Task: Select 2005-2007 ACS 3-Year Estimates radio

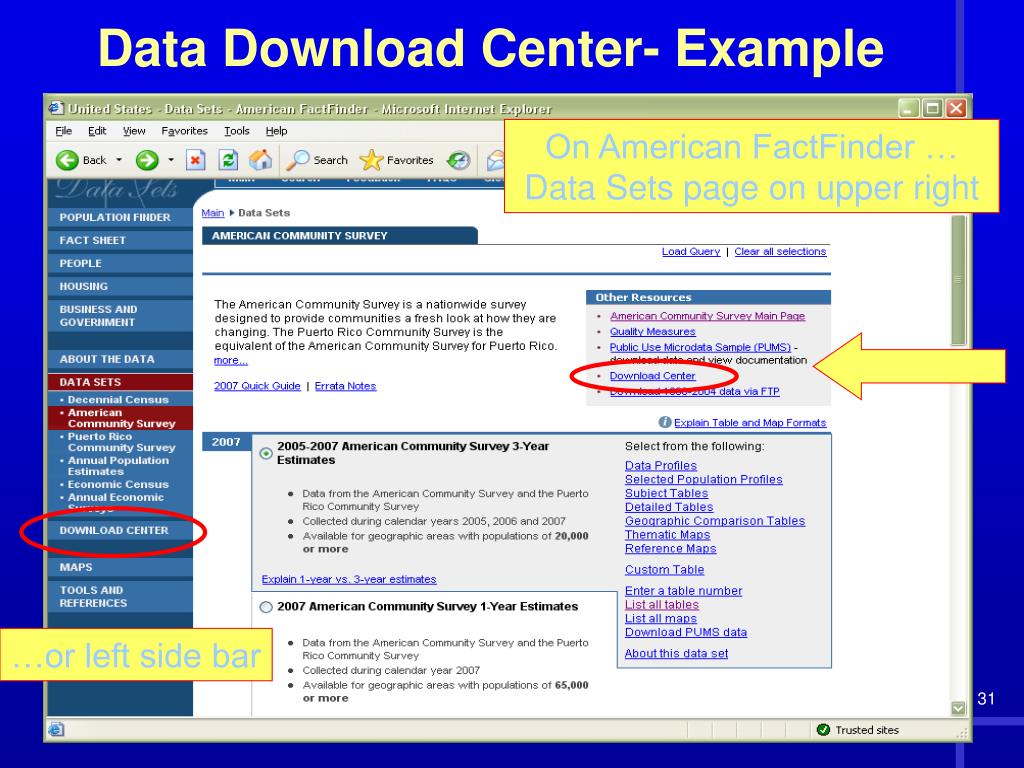Action: coord(266,453)
